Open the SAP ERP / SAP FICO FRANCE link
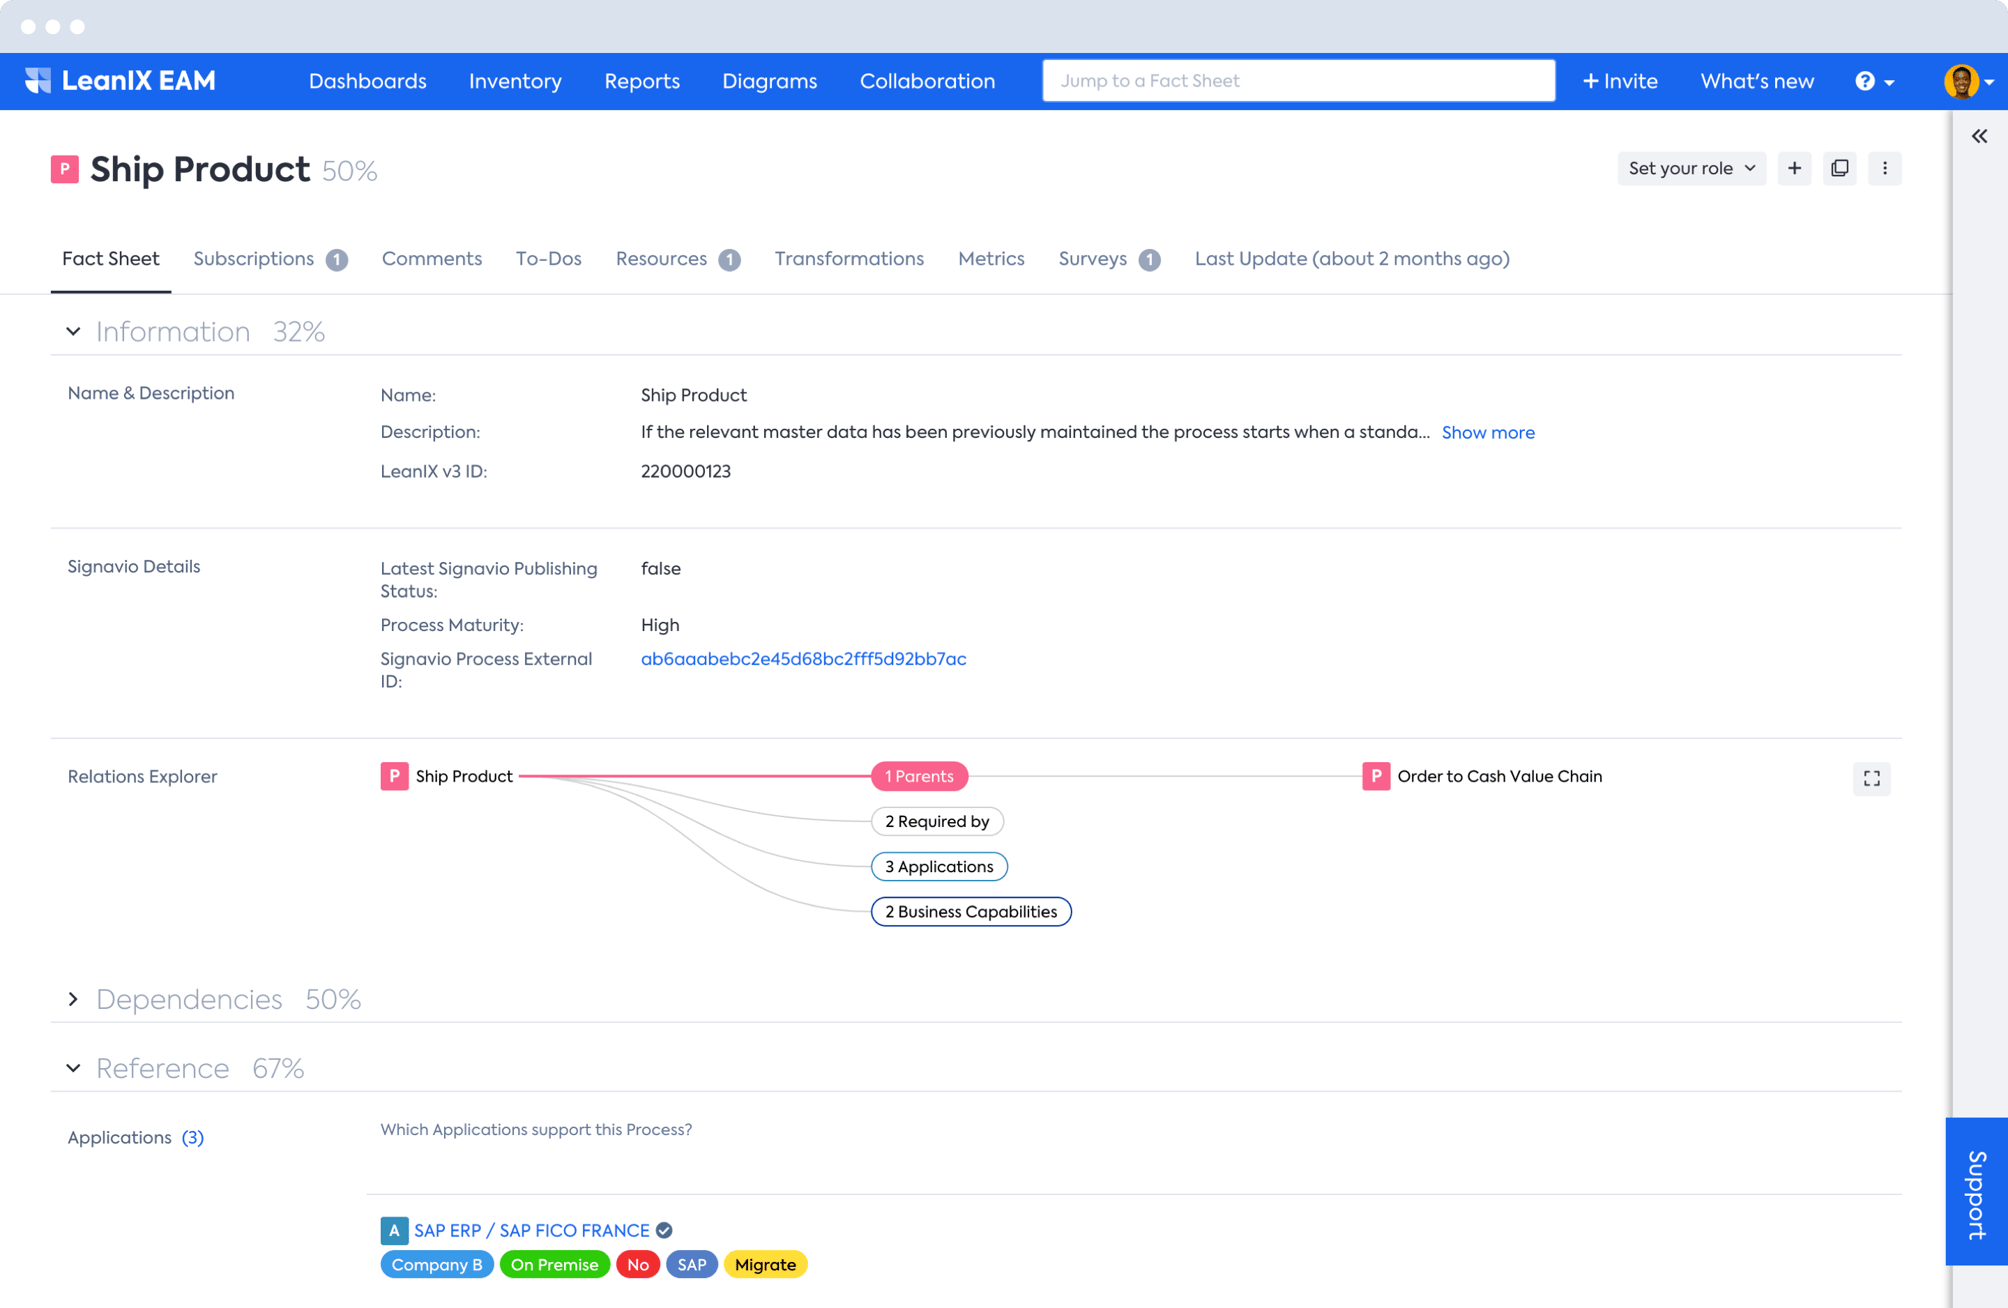 (x=531, y=1230)
